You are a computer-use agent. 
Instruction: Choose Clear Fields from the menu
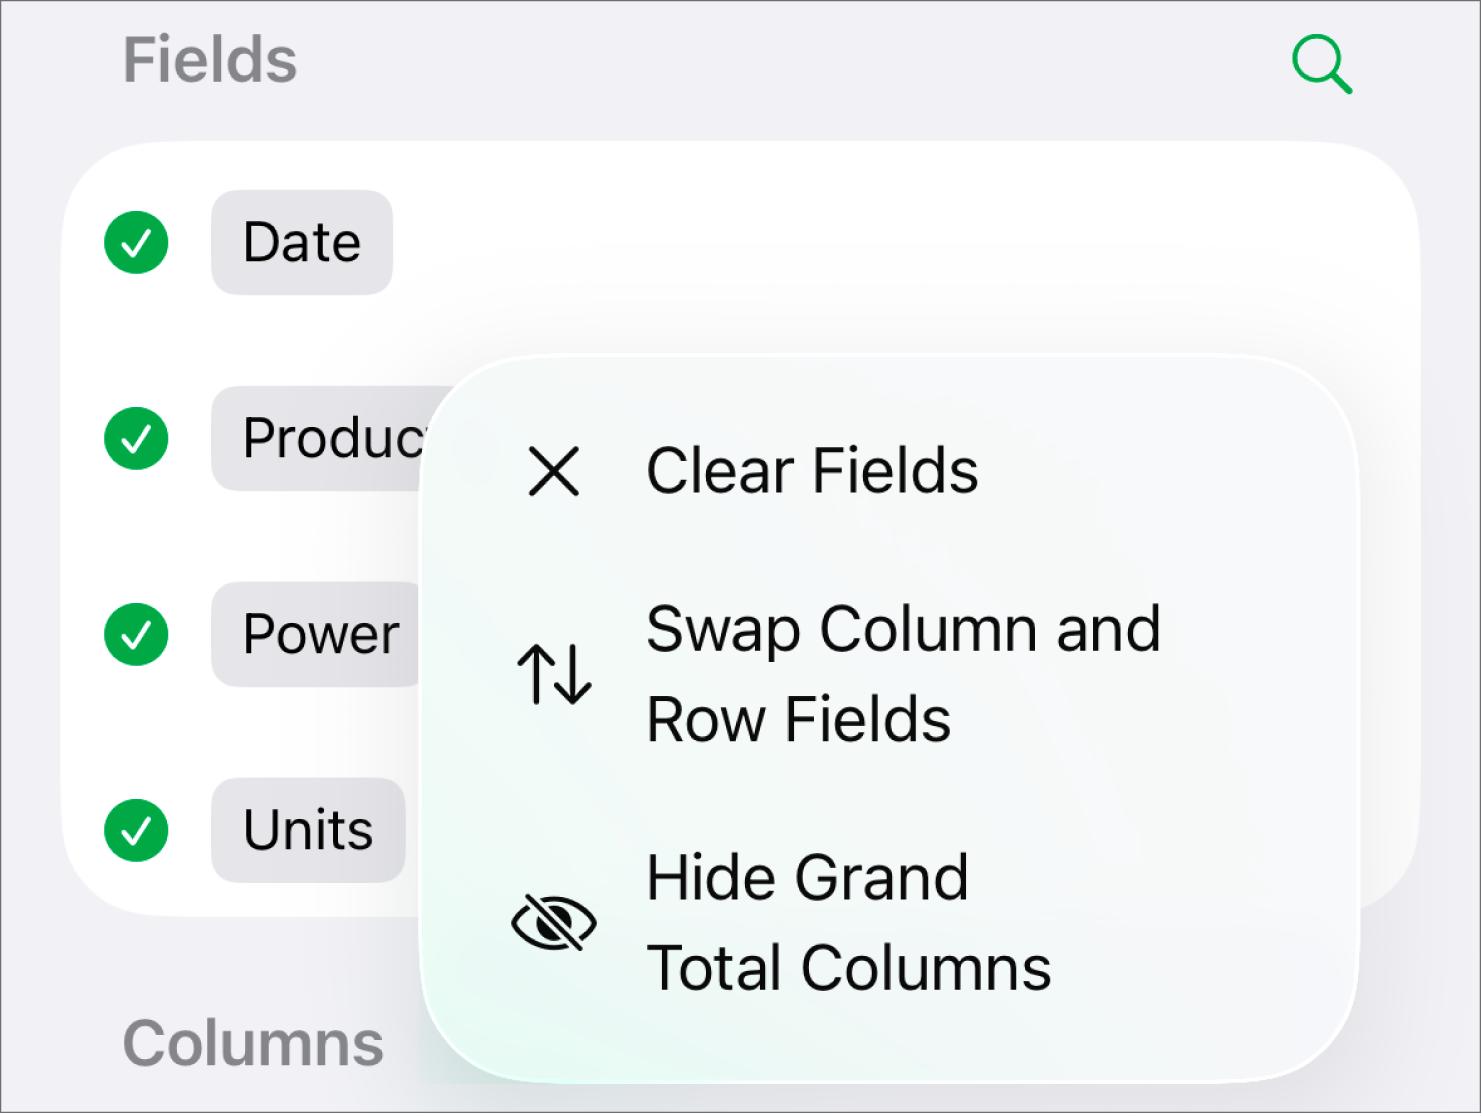(x=812, y=471)
